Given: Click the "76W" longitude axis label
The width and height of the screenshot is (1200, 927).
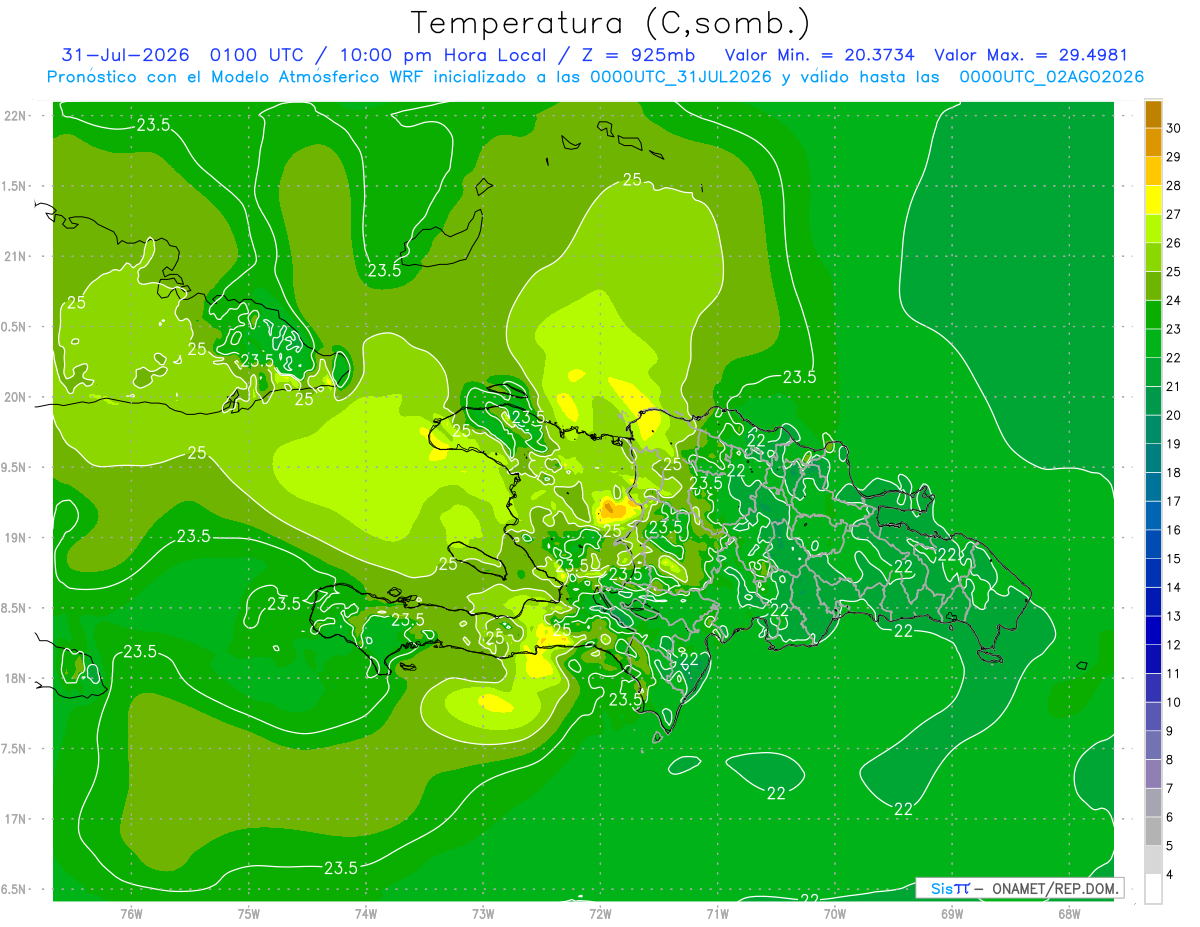Looking at the screenshot, I should [x=131, y=913].
